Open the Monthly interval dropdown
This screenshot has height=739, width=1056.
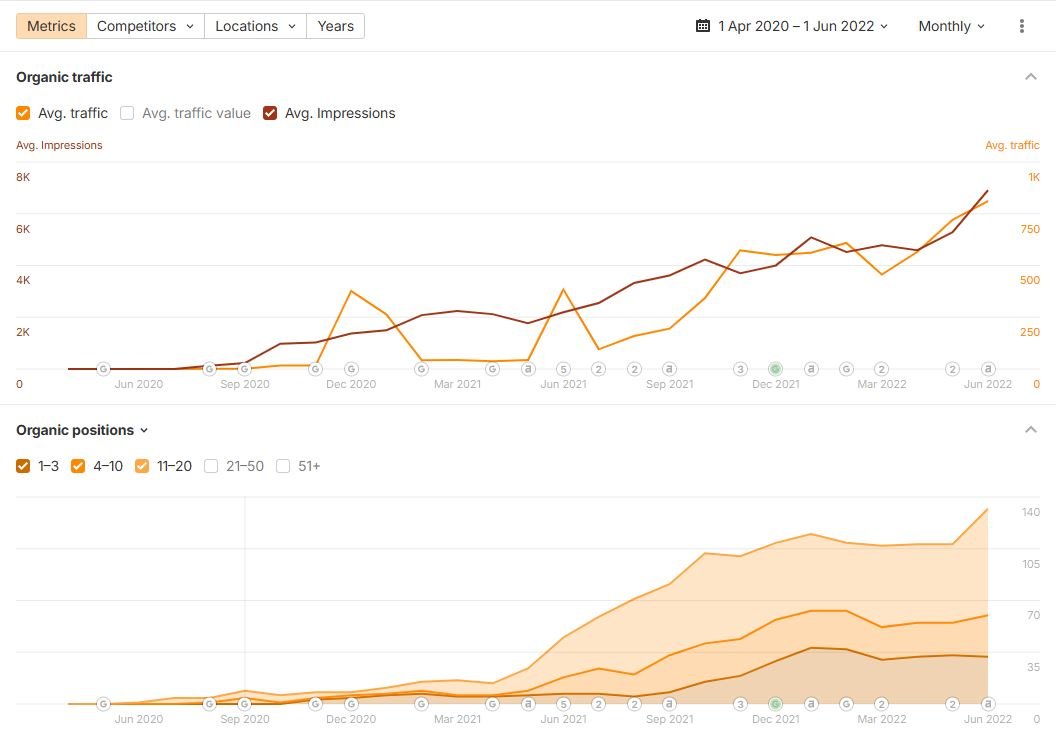pyautogui.click(x=951, y=26)
